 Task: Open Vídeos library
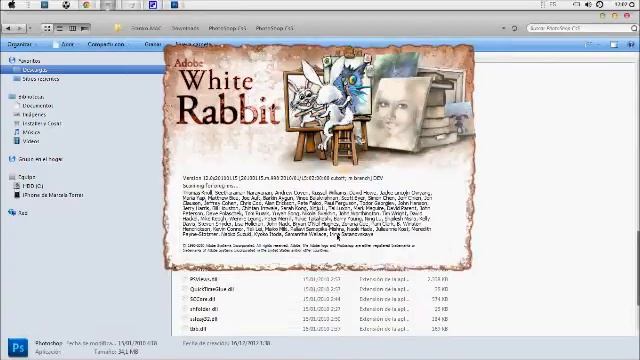click(x=31, y=141)
